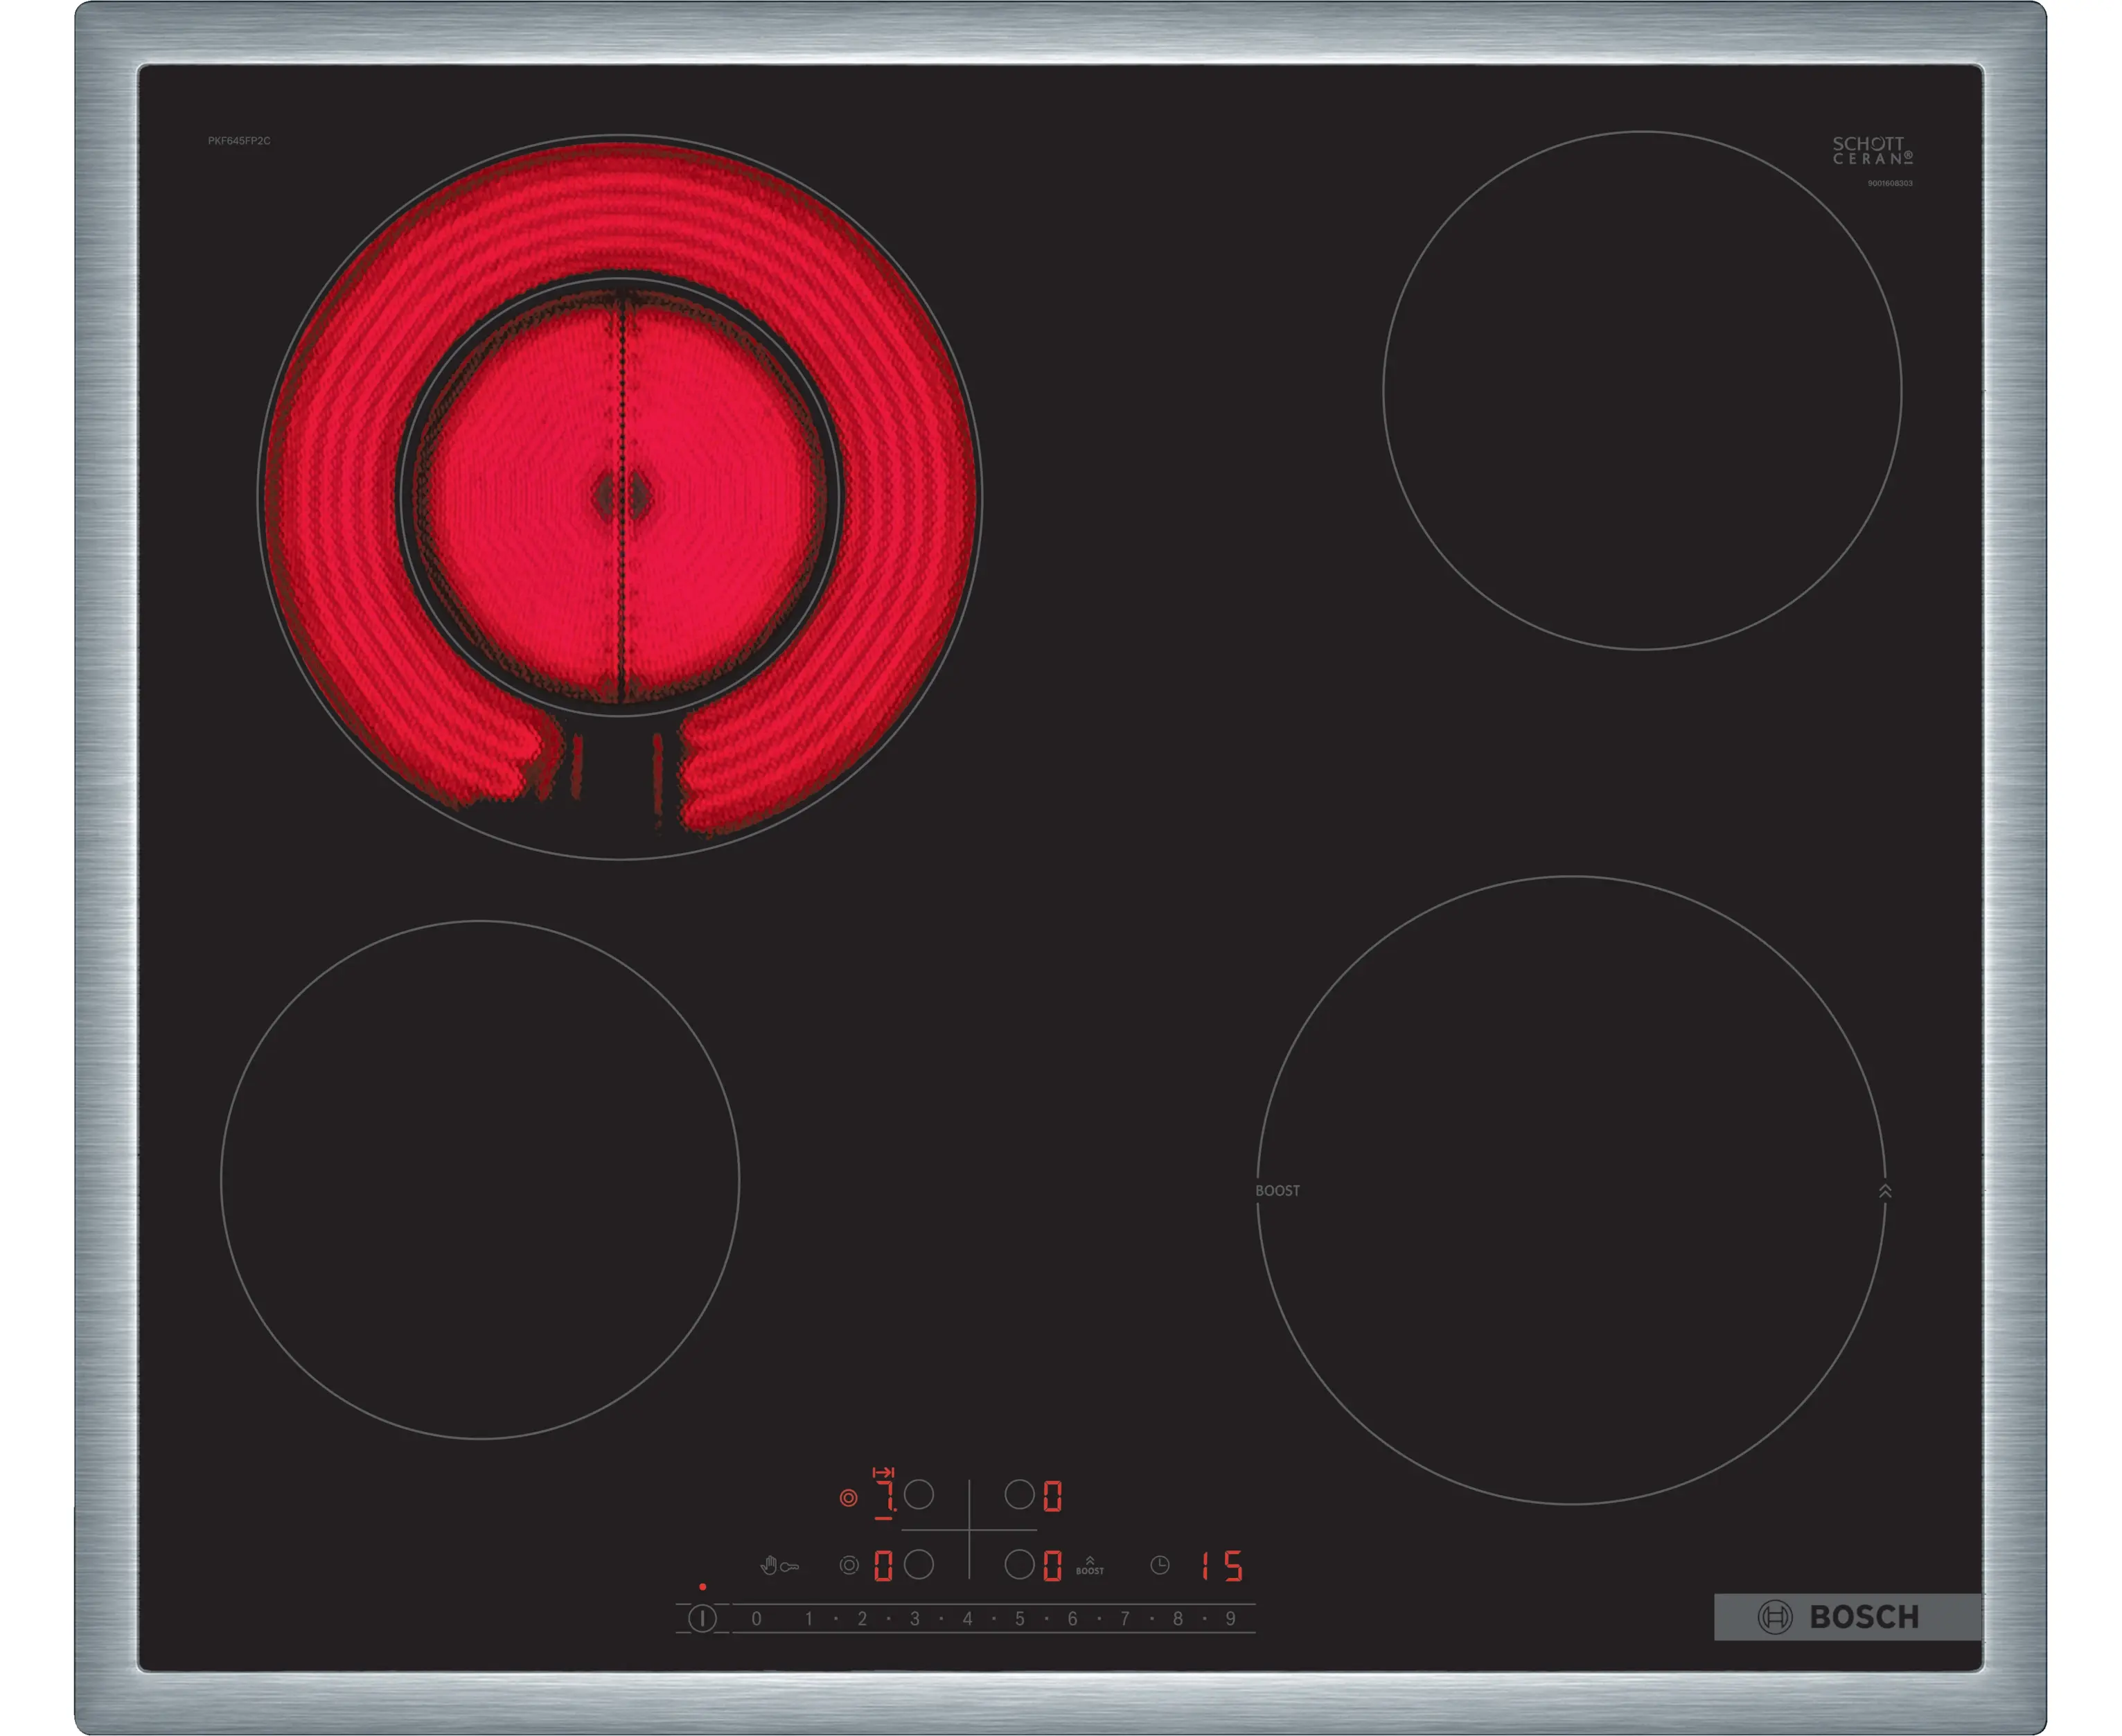Viewport: 2122px width, 1736px height.
Task: Set power slider to level 8
Action: pyautogui.click(x=1178, y=1619)
